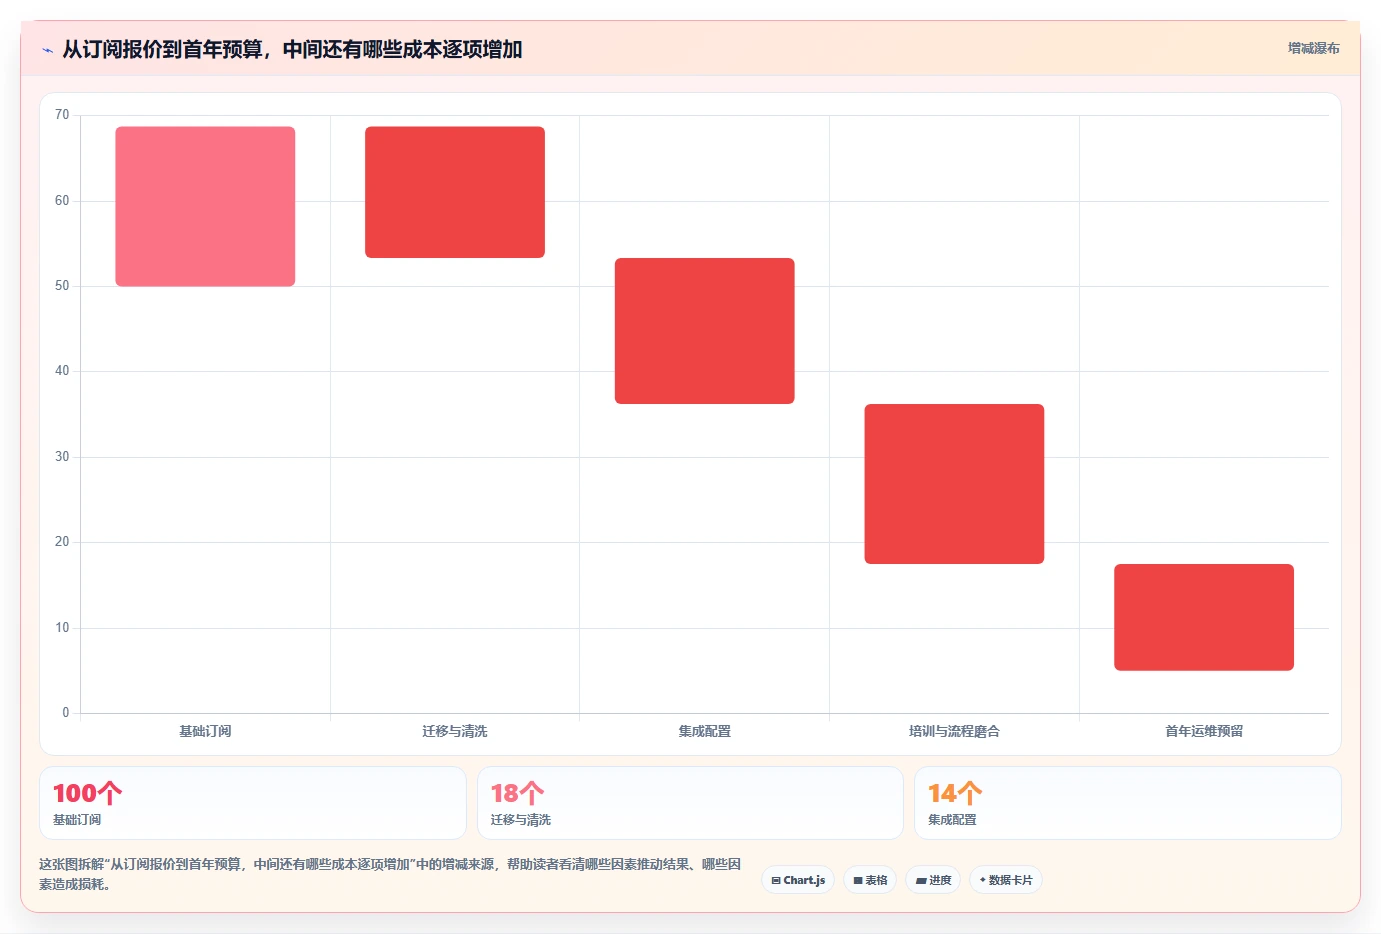This screenshot has height=934, width=1381.
Task: Click the 14个 集成配置 data card
Action: (1128, 803)
